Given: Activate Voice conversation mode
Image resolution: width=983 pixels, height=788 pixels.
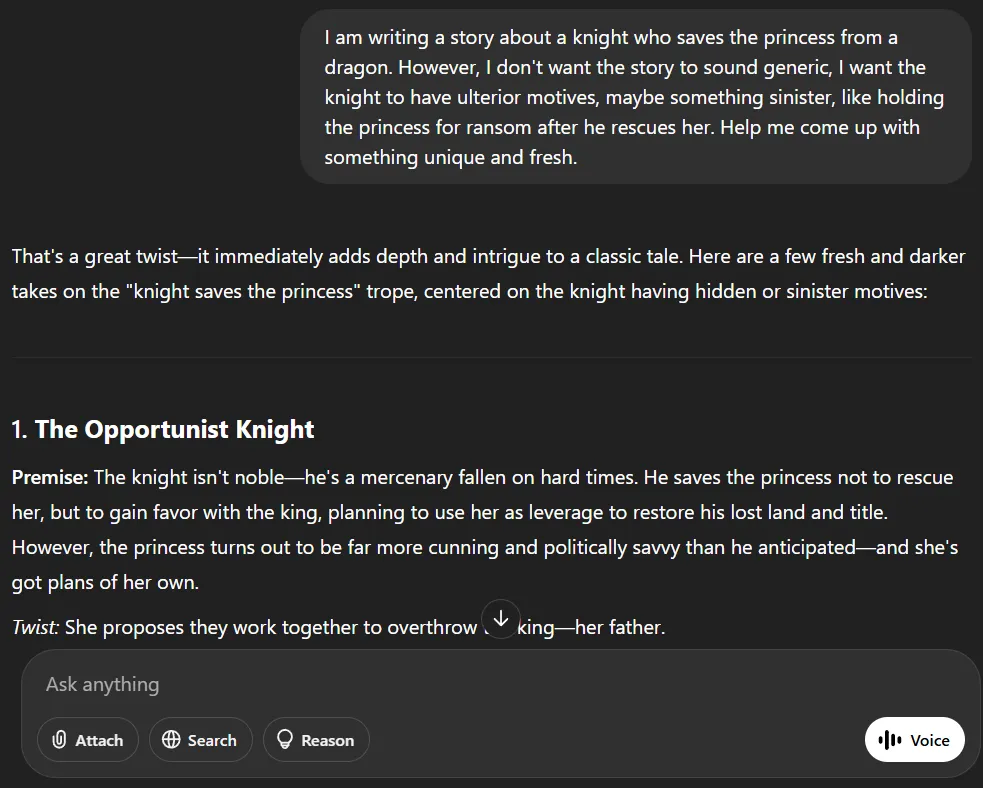Looking at the screenshot, I should pyautogui.click(x=914, y=740).
